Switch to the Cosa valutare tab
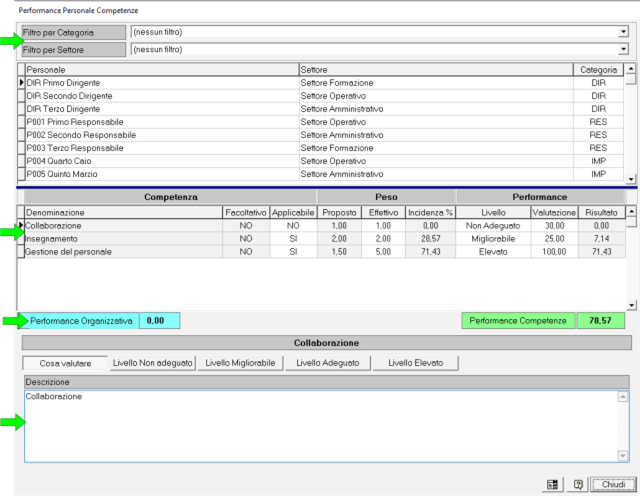Viewport: 640px width, 496px height. (63, 363)
